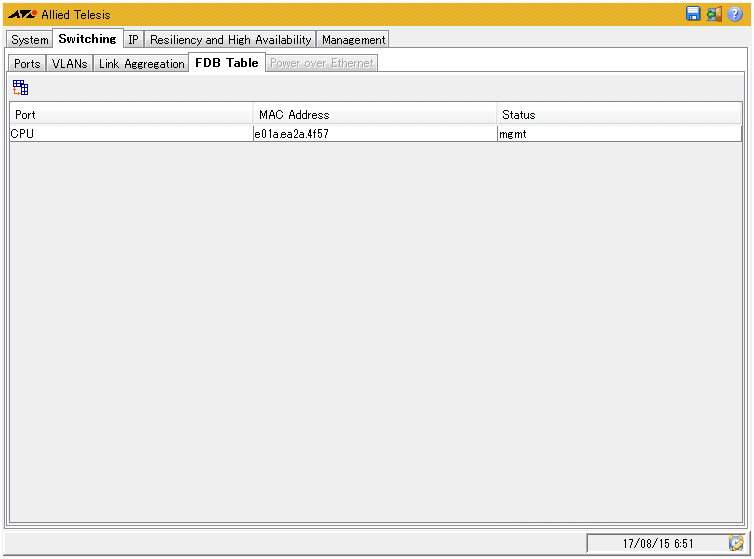Switch to the System tab
This screenshot has width=754, height=559.
(30, 39)
